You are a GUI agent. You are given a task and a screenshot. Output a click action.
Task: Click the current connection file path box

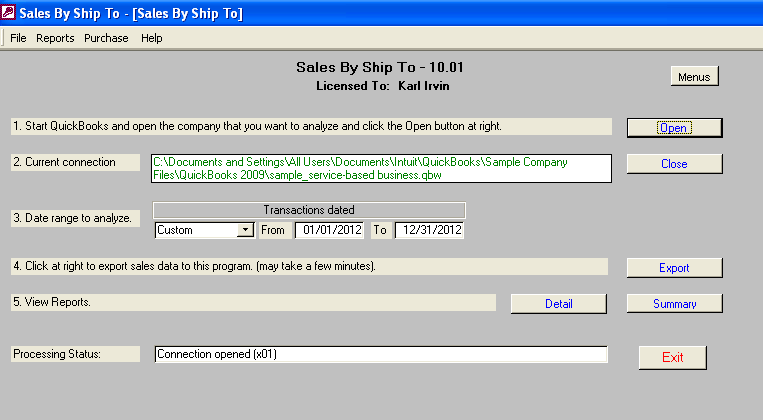pos(382,168)
